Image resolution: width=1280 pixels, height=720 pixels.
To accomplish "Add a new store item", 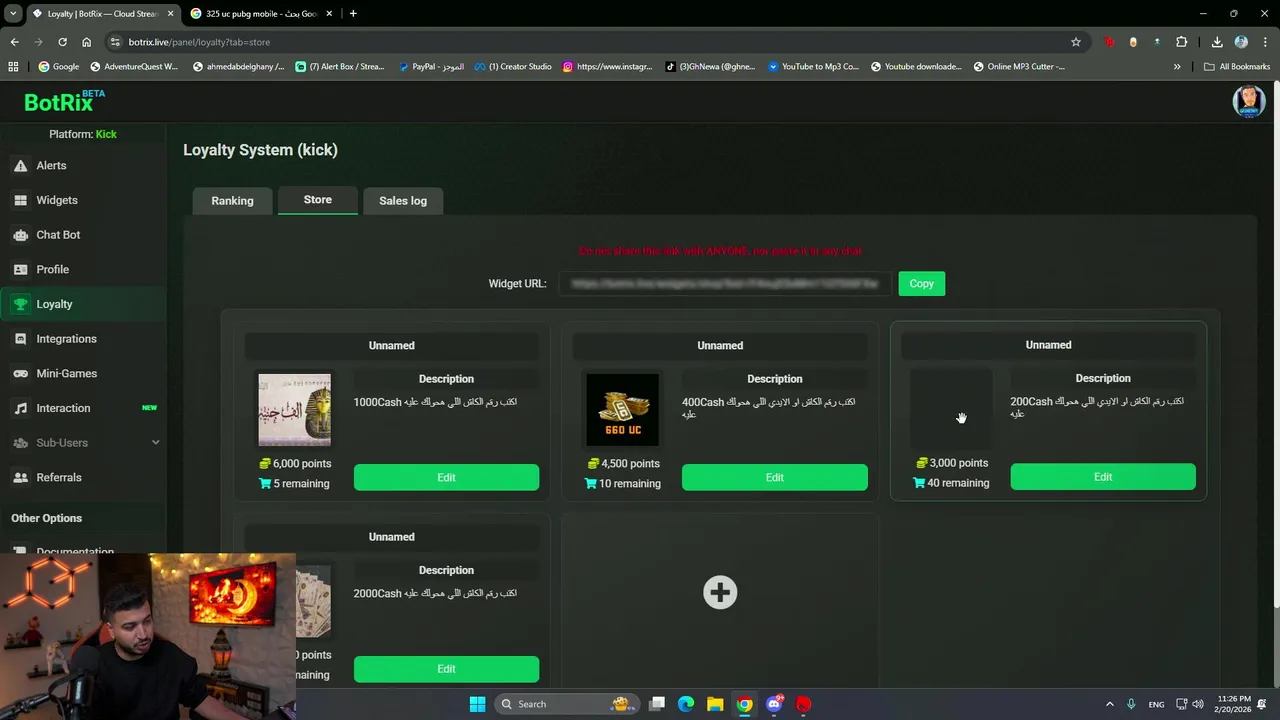I will pyautogui.click(x=720, y=592).
